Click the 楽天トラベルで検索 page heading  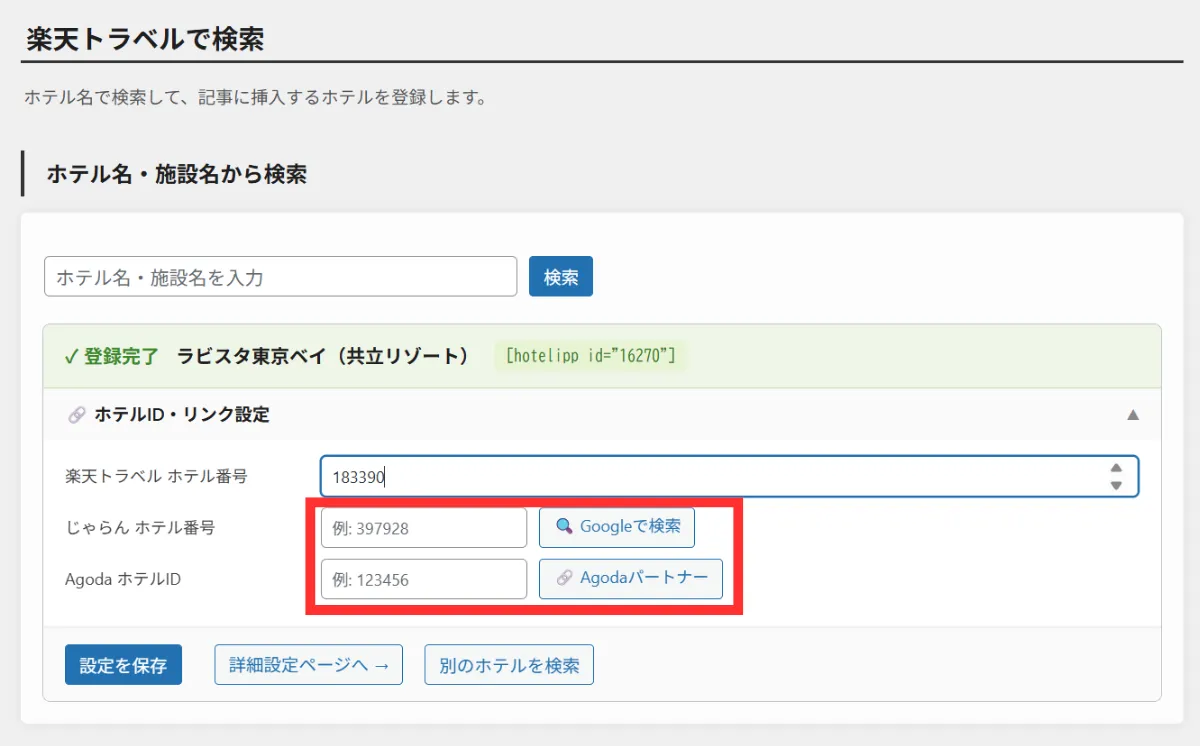click(144, 40)
